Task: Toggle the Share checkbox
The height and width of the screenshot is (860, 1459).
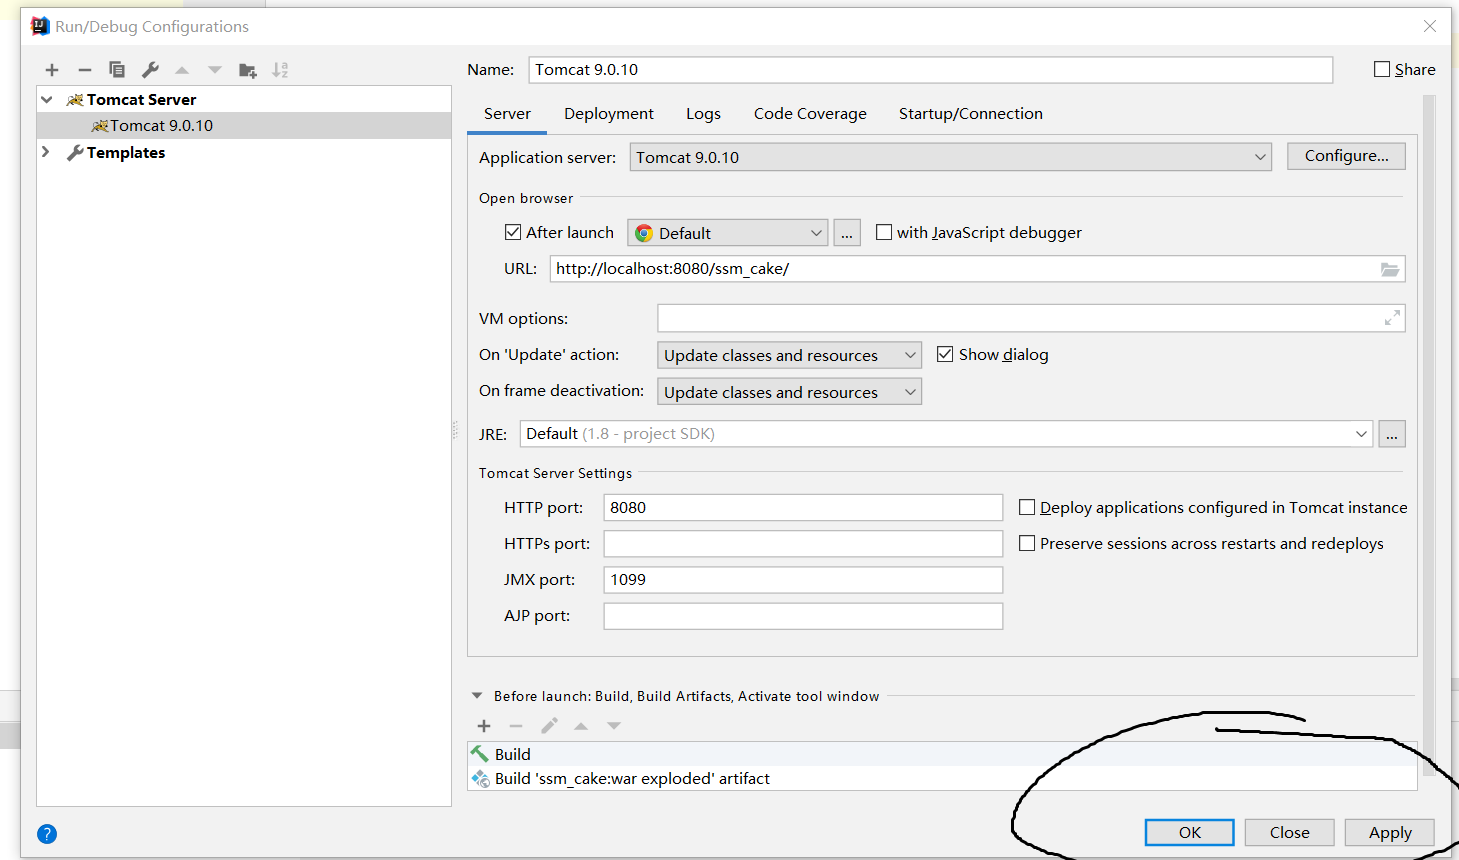Action: (1382, 69)
